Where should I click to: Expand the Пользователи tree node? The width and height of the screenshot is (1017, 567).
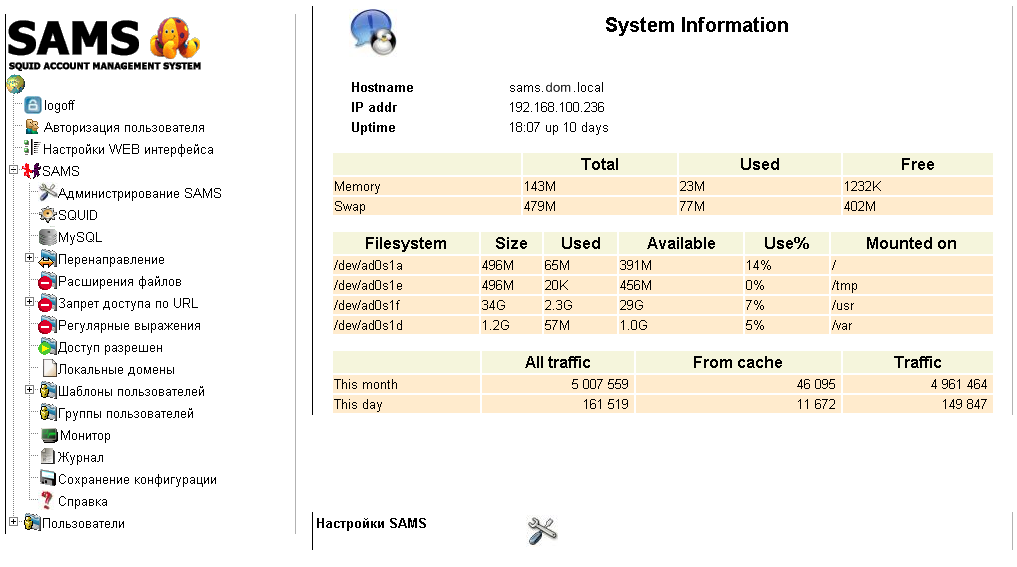(13, 522)
